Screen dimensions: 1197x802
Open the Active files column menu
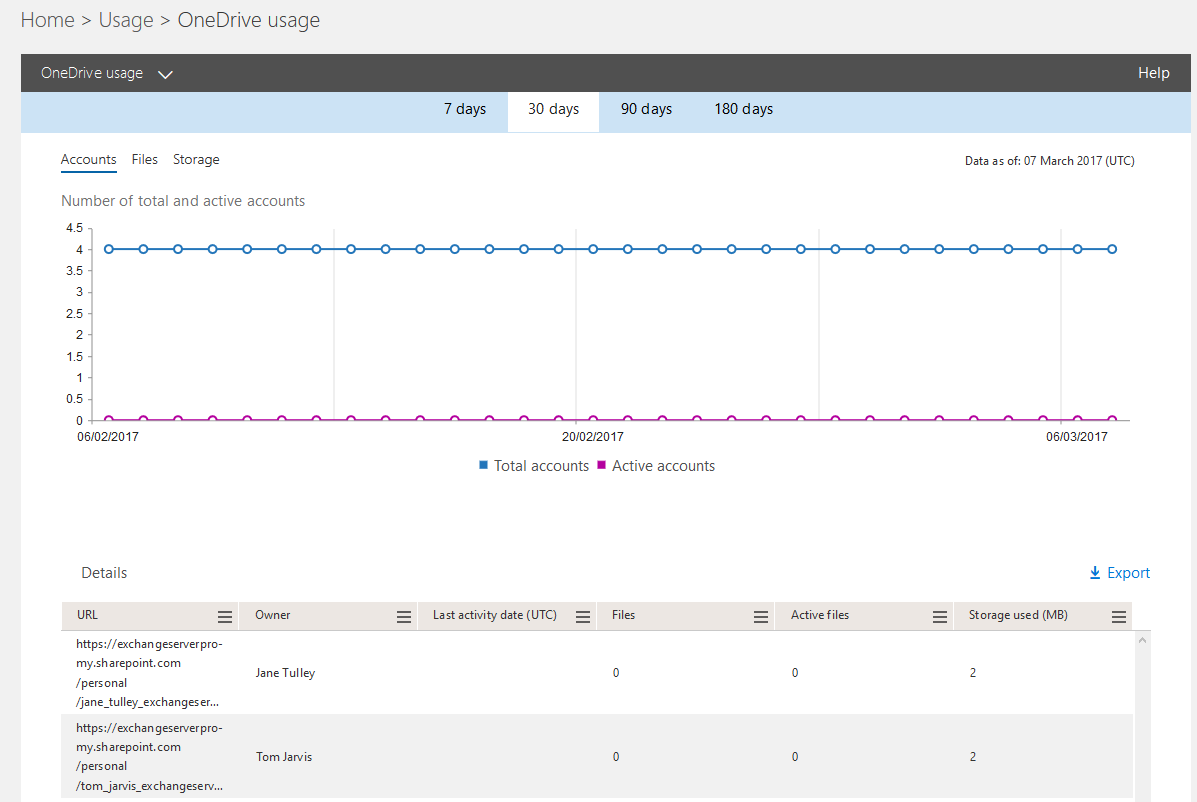click(939, 616)
